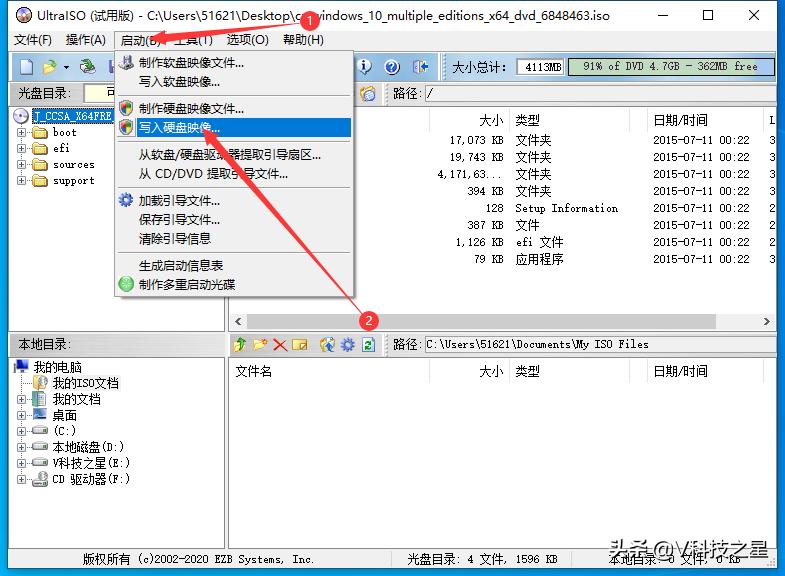Click the 我的电脑 computer icon
This screenshot has height=576, width=785.
(21, 366)
